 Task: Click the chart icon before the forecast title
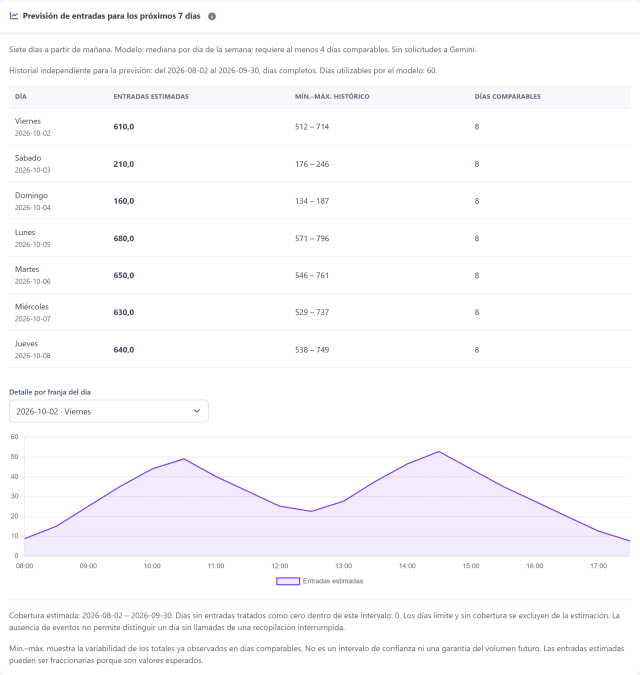click(14, 16)
